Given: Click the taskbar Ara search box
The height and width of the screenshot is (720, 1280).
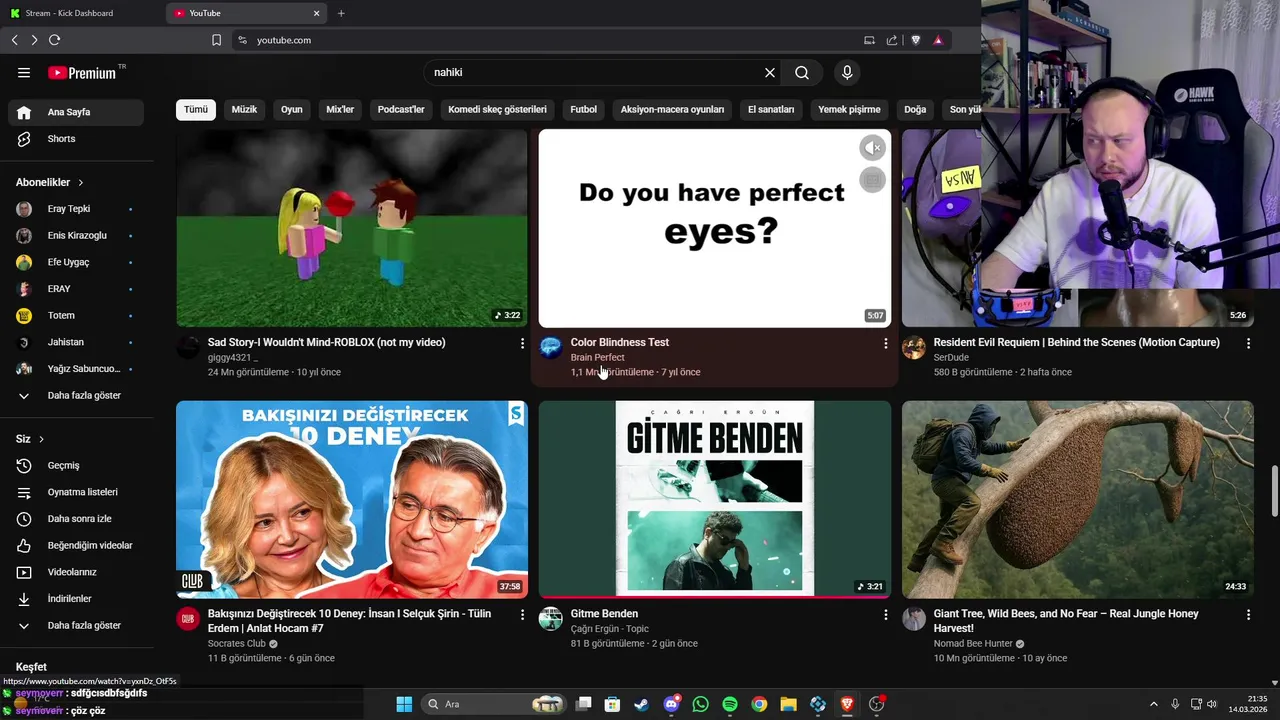Looking at the screenshot, I should click(493, 704).
